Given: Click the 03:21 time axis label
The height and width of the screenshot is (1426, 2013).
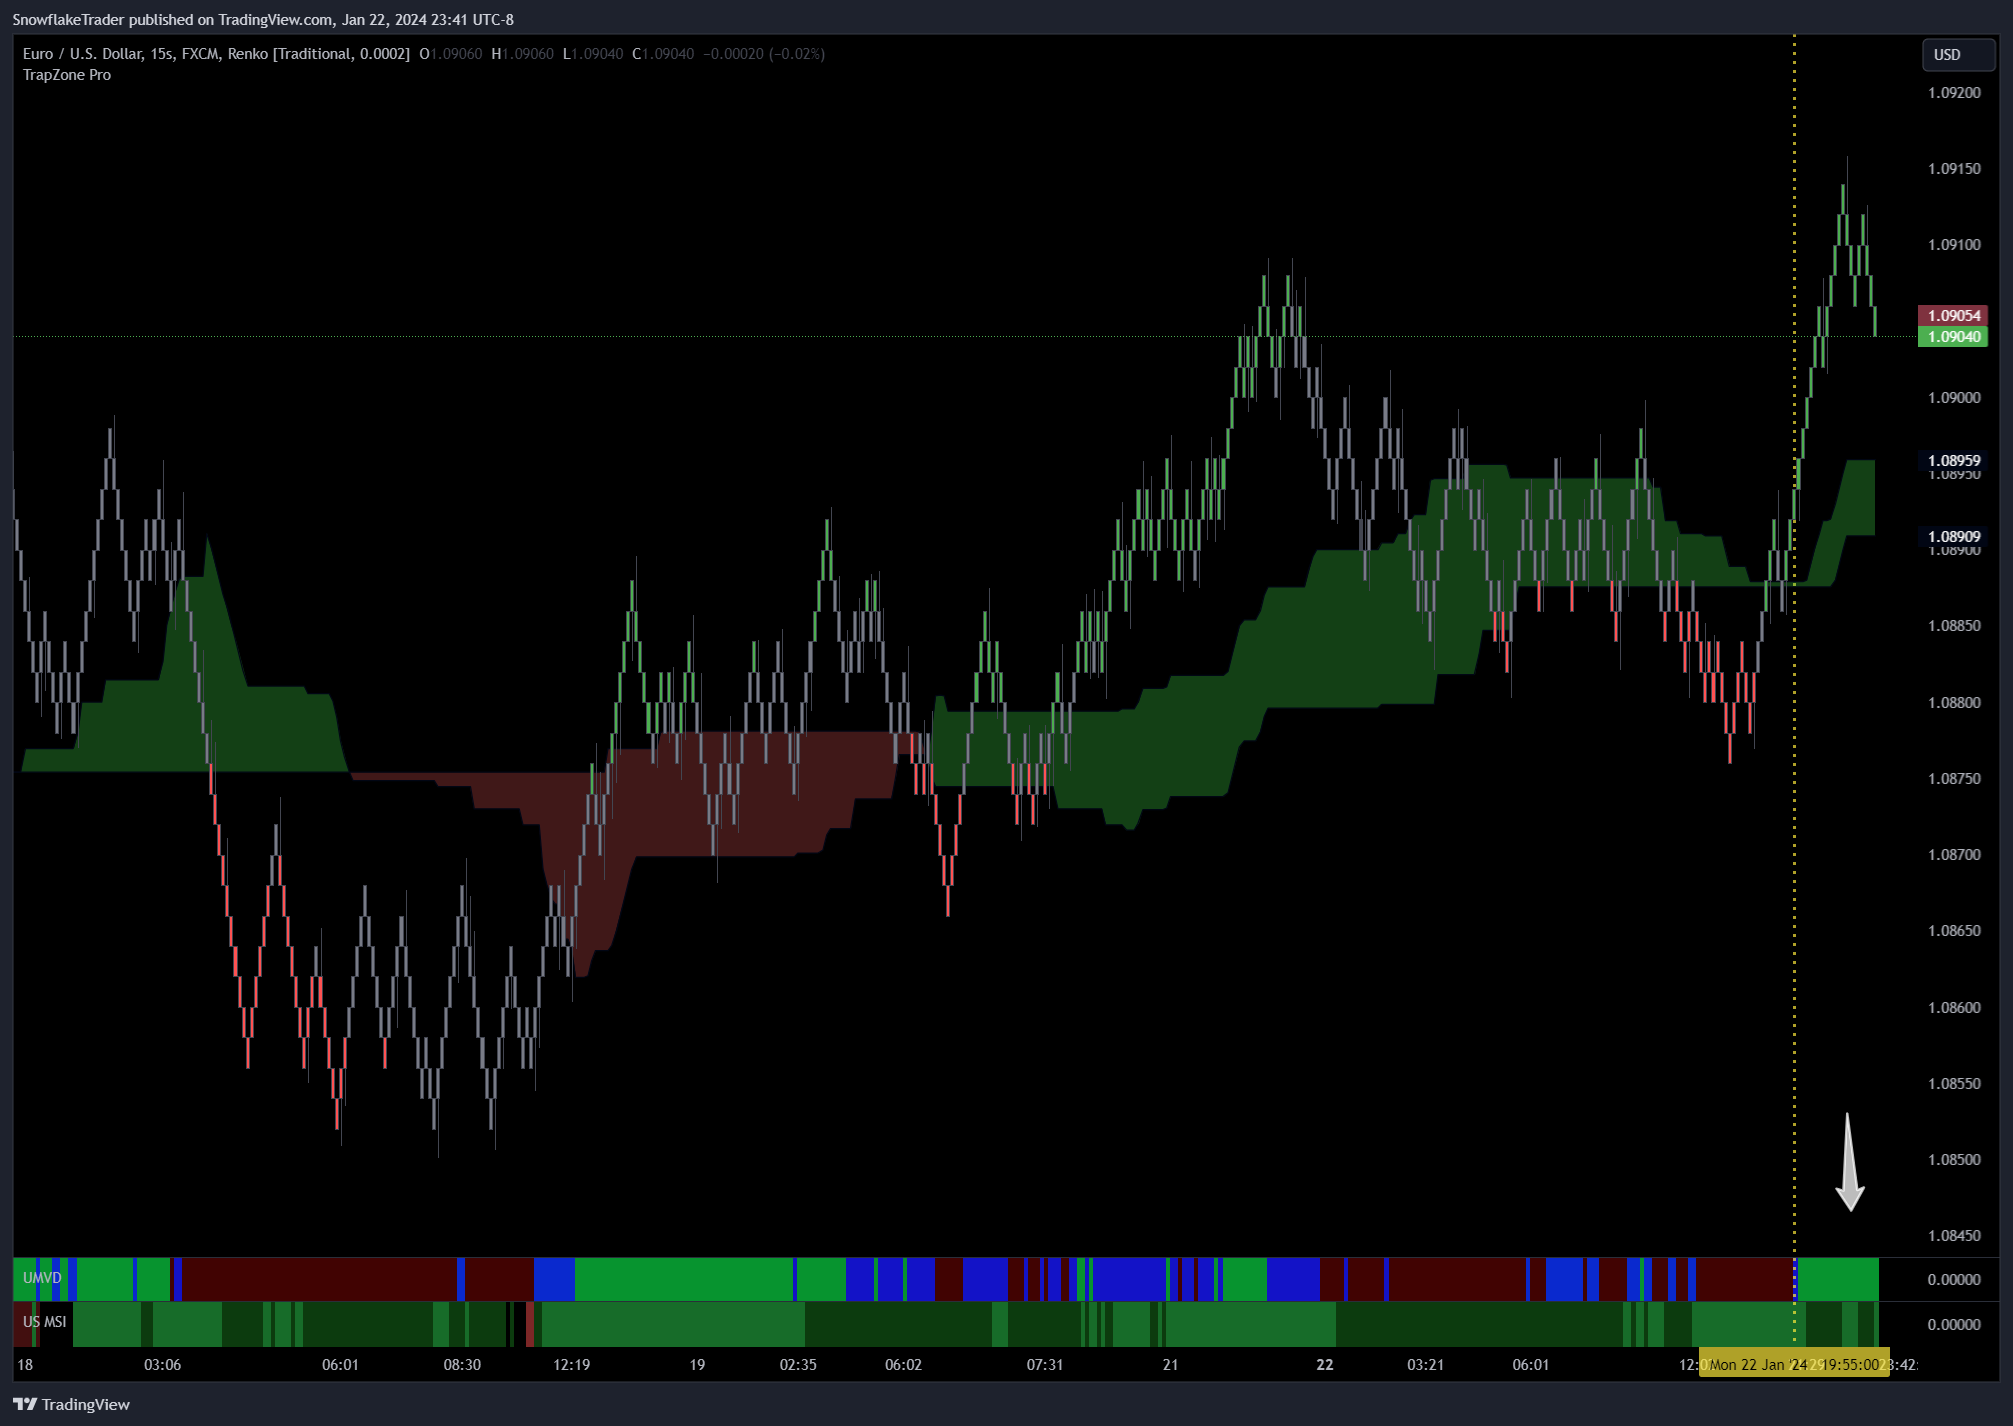Looking at the screenshot, I should click(1425, 1365).
